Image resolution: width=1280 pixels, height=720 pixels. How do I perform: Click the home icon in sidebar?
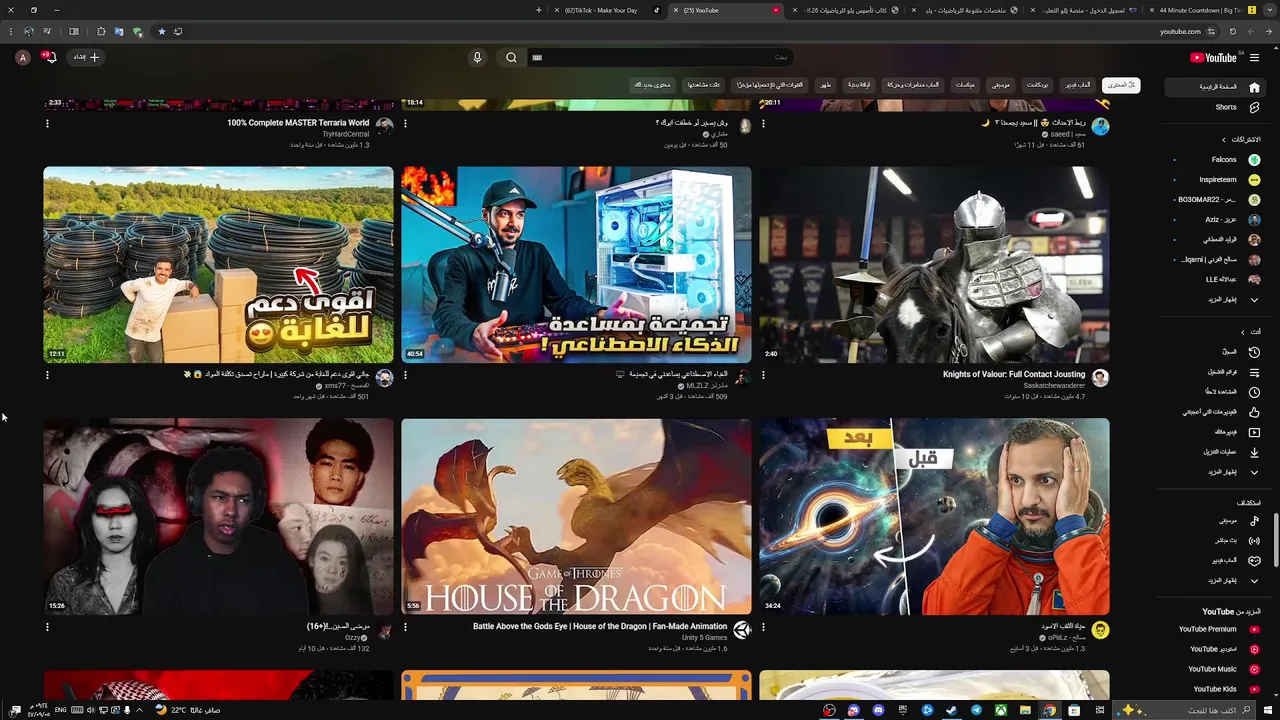[1254, 87]
